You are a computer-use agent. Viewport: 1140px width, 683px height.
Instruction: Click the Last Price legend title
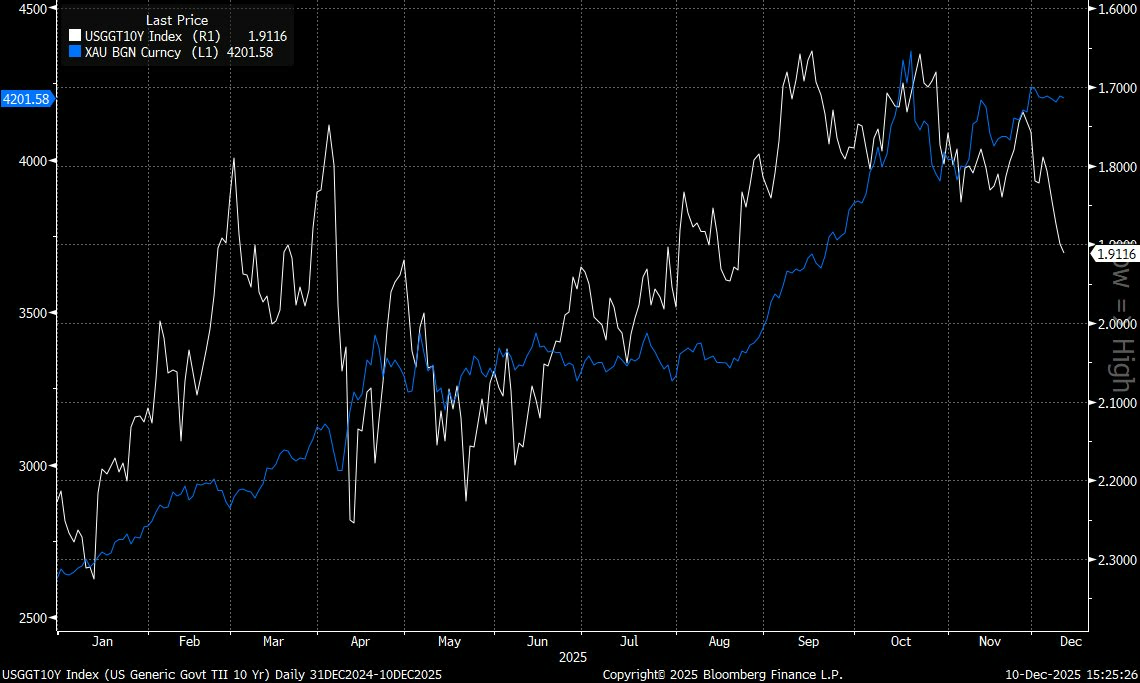[x=176, y=20]
